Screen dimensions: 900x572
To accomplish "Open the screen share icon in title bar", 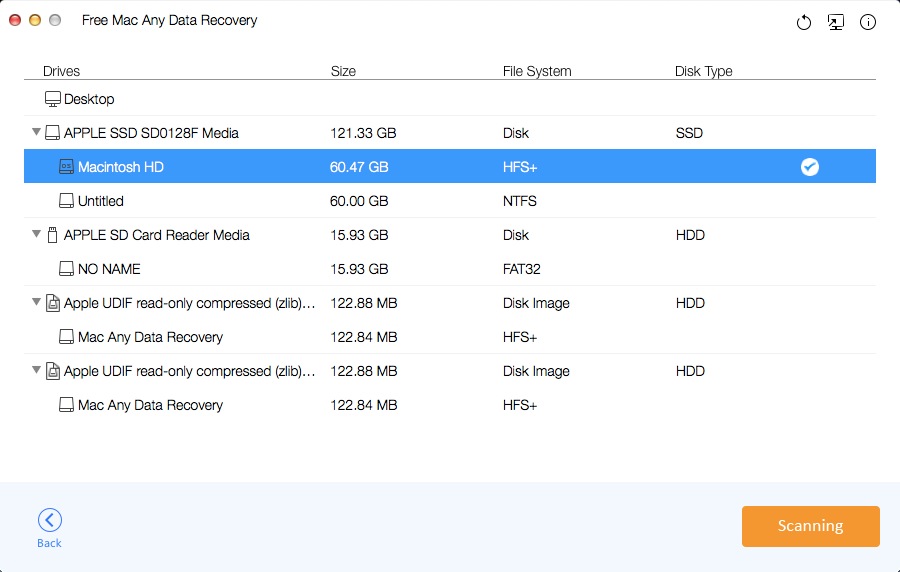I will [836, 22].
